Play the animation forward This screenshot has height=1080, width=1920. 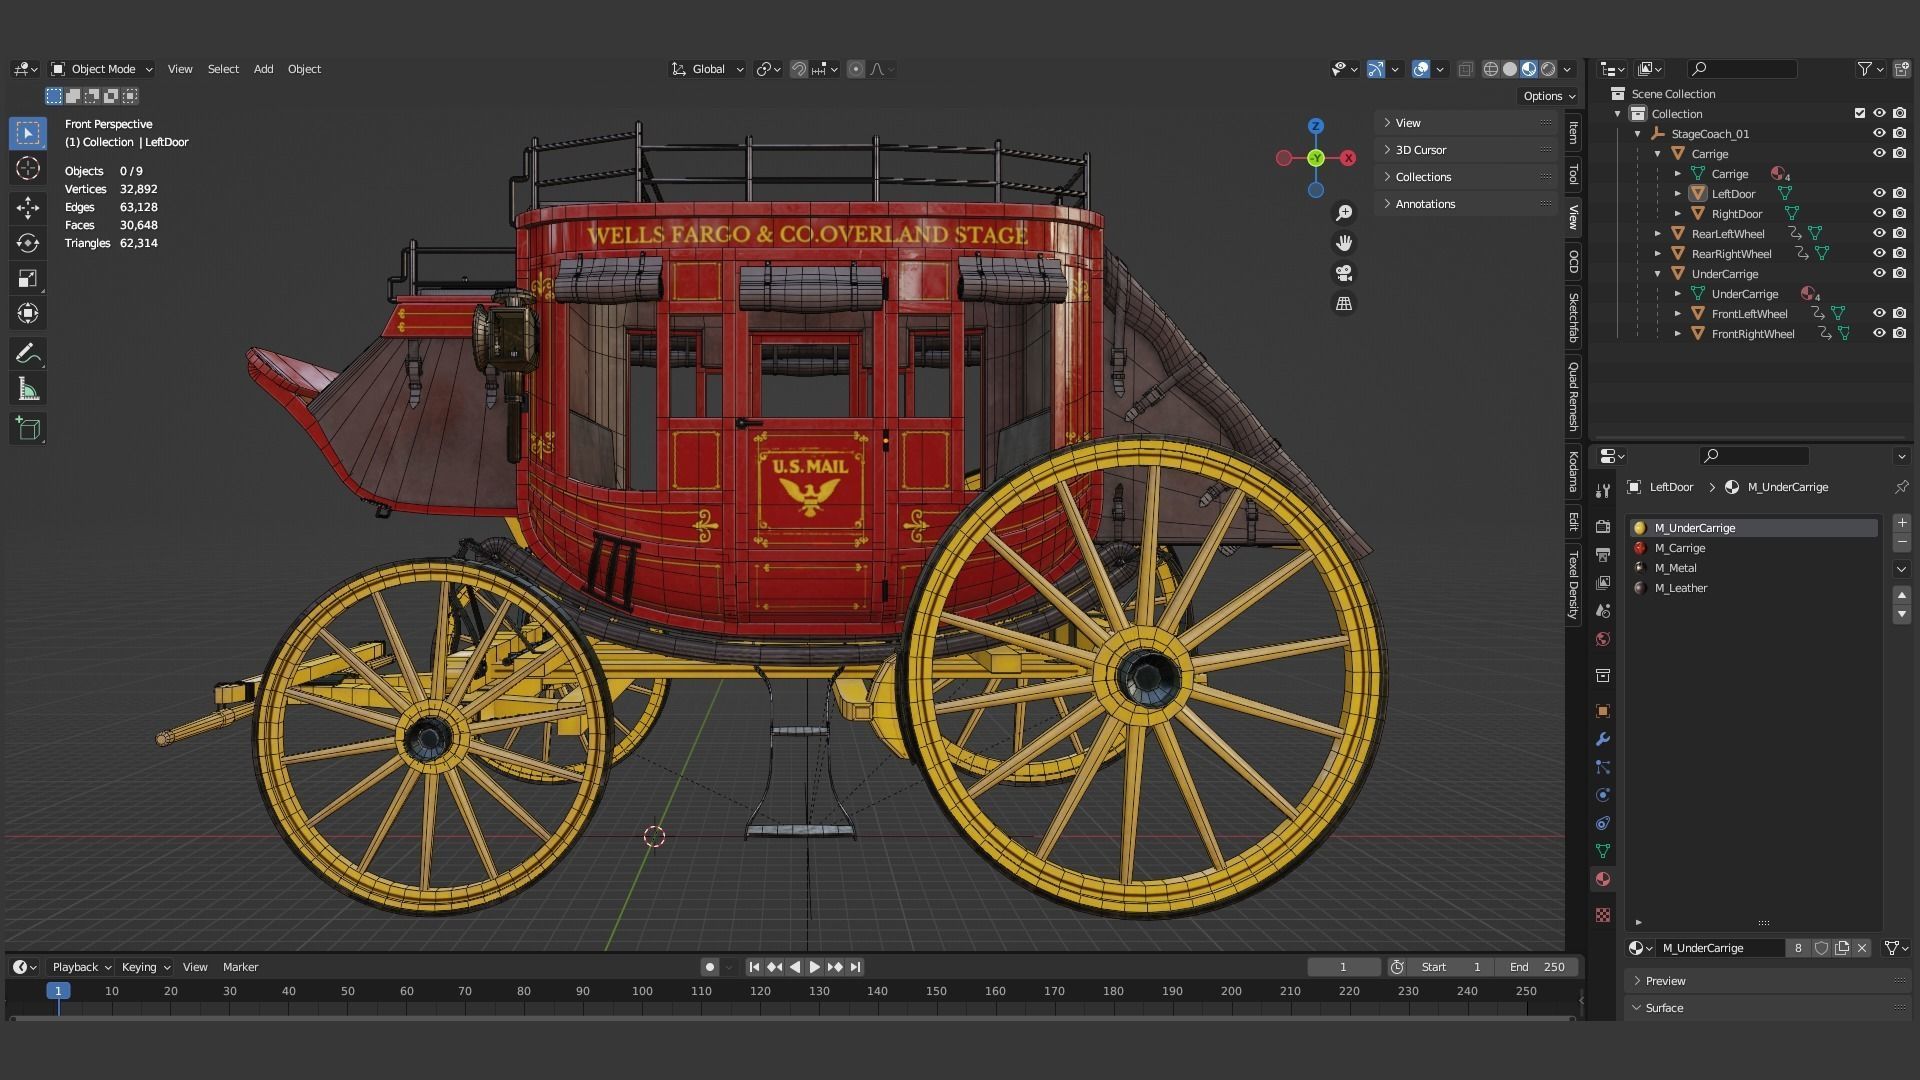point(814,967)
